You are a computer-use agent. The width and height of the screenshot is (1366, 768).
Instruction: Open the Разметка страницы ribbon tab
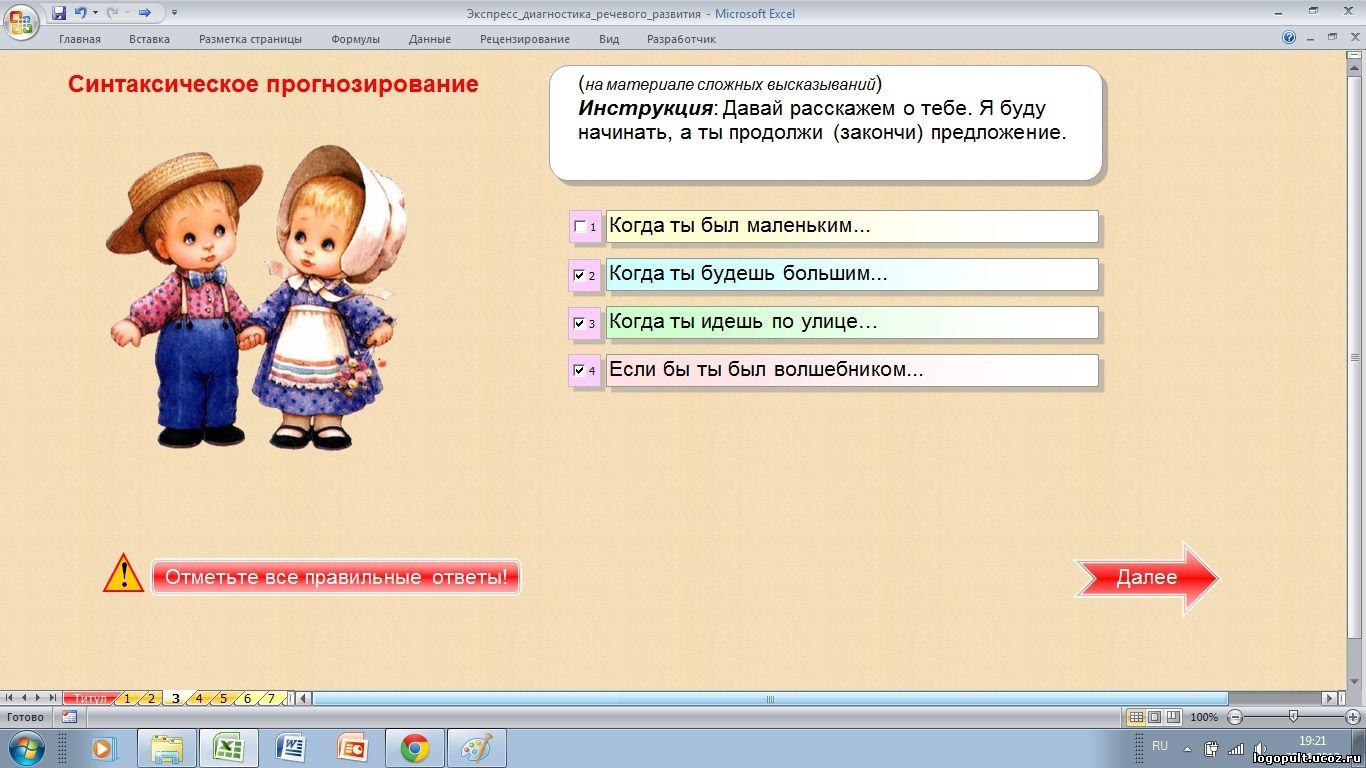(x=250, y=39)
